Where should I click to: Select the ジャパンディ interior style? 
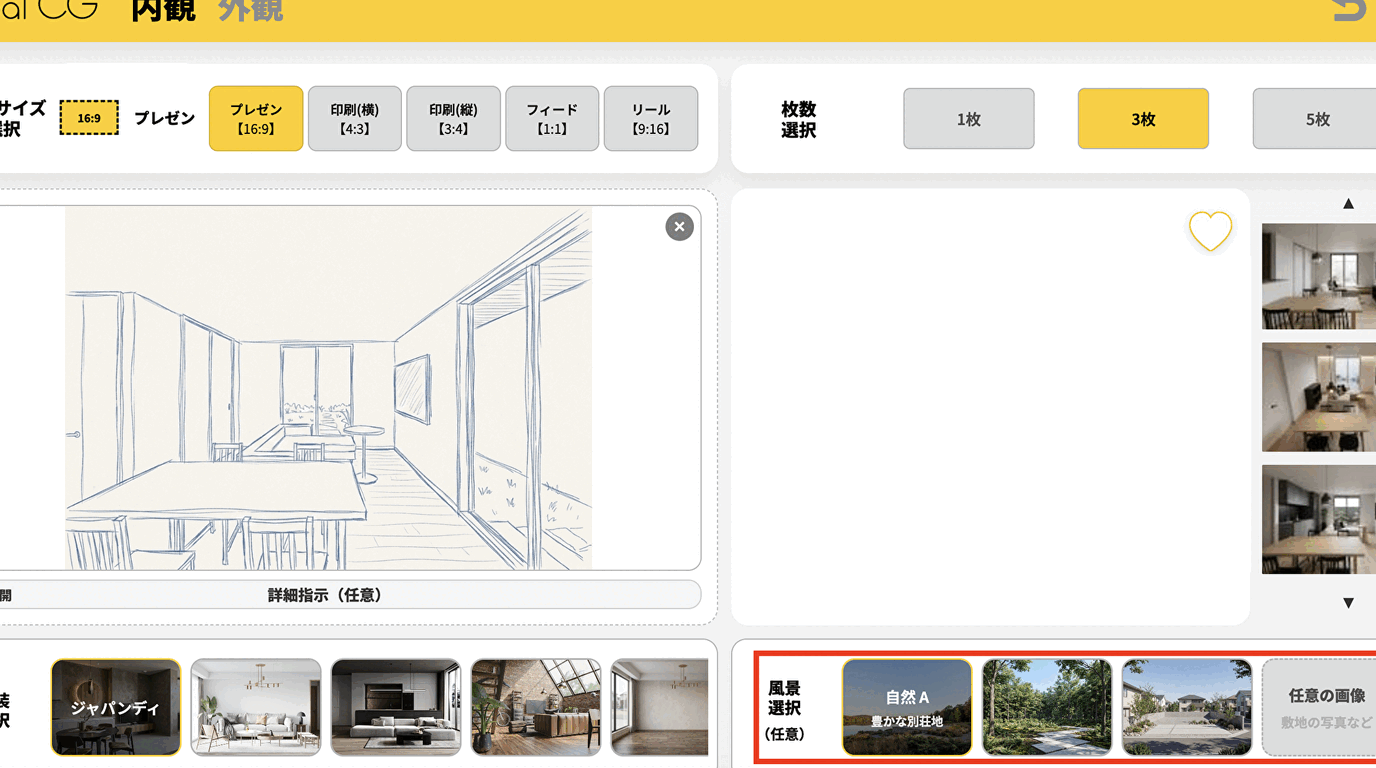pyautogui.click(x=116, y=707)
